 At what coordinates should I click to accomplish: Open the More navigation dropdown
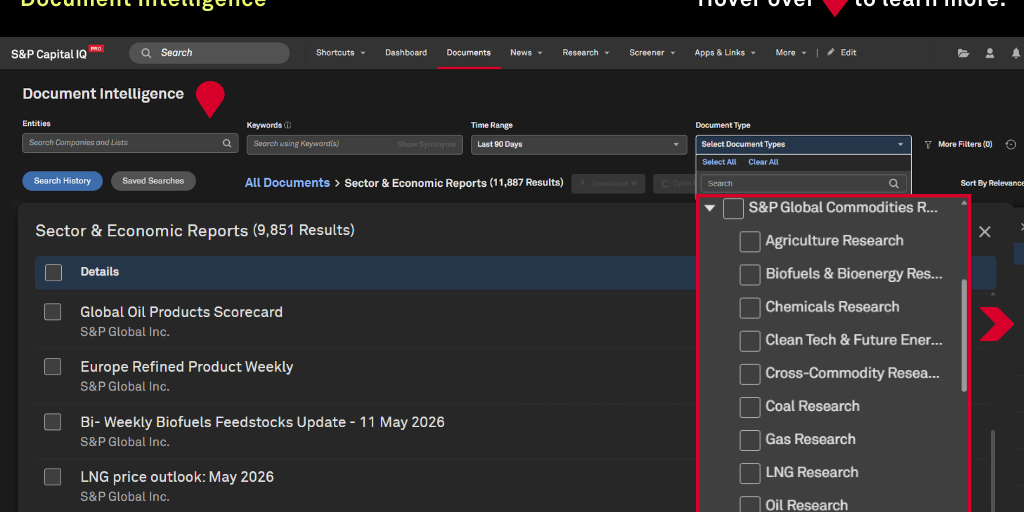coord(791,53)
